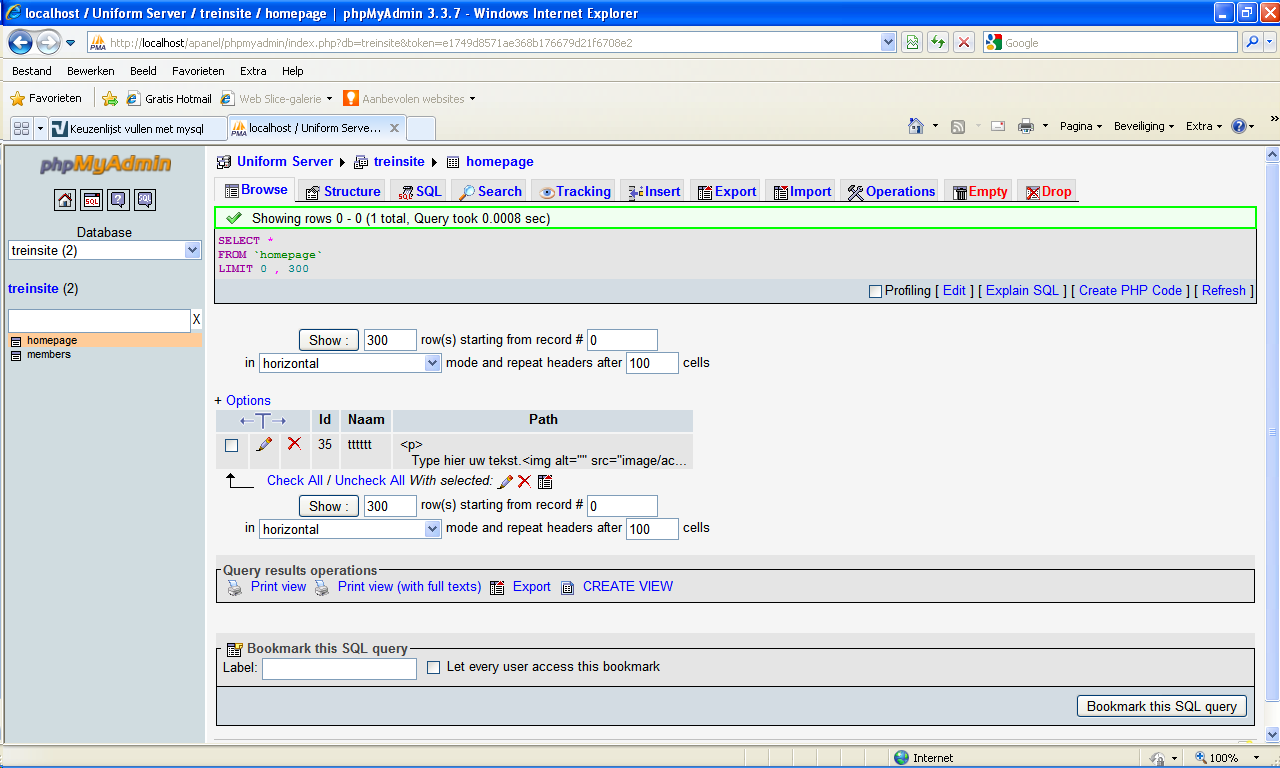This screenshot has width=1280, height=768.
Task: Click the bookmark Label text field
Action: 339,668
